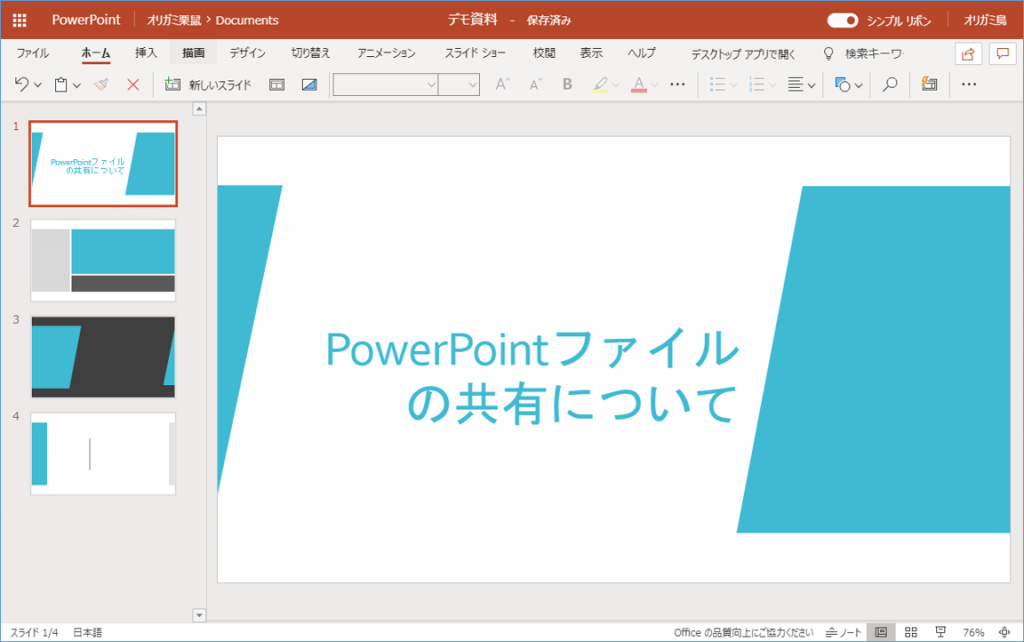Switch to the 校閲 tab
This screenshot has width=1024, height=642.
click(x=544, y=54)
